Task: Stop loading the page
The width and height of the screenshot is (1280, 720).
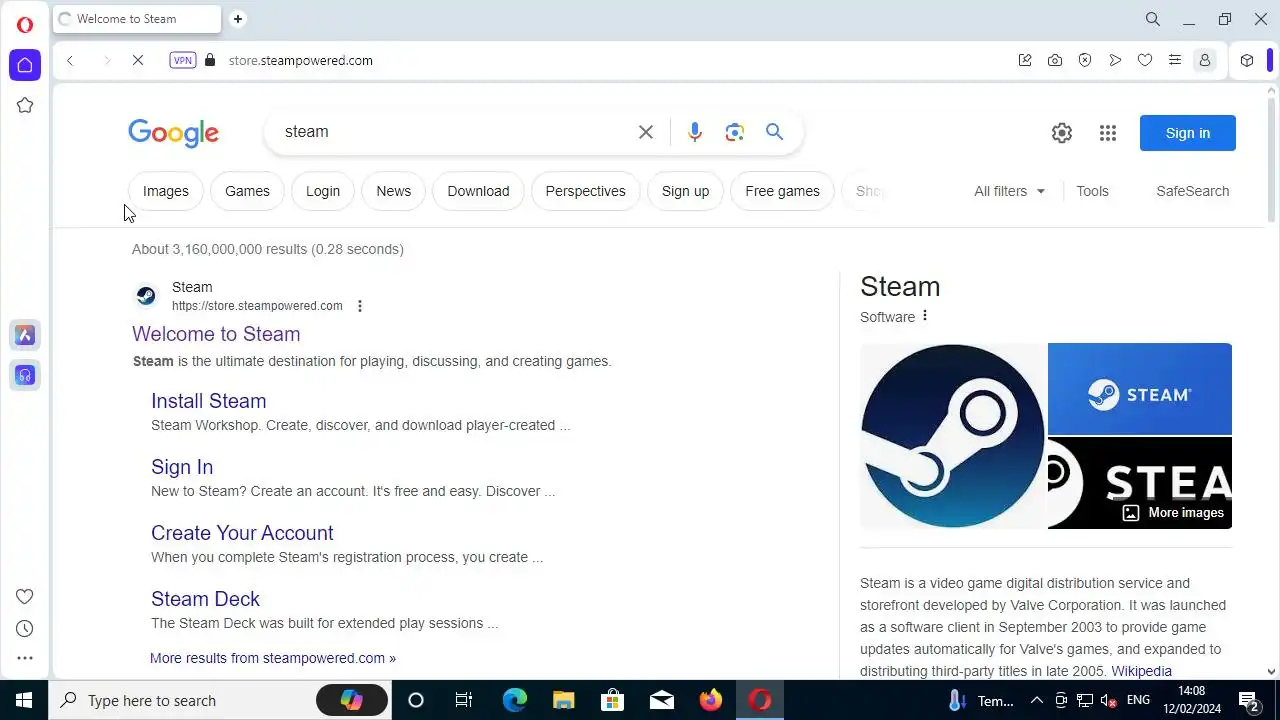Action: click(138, 61)
